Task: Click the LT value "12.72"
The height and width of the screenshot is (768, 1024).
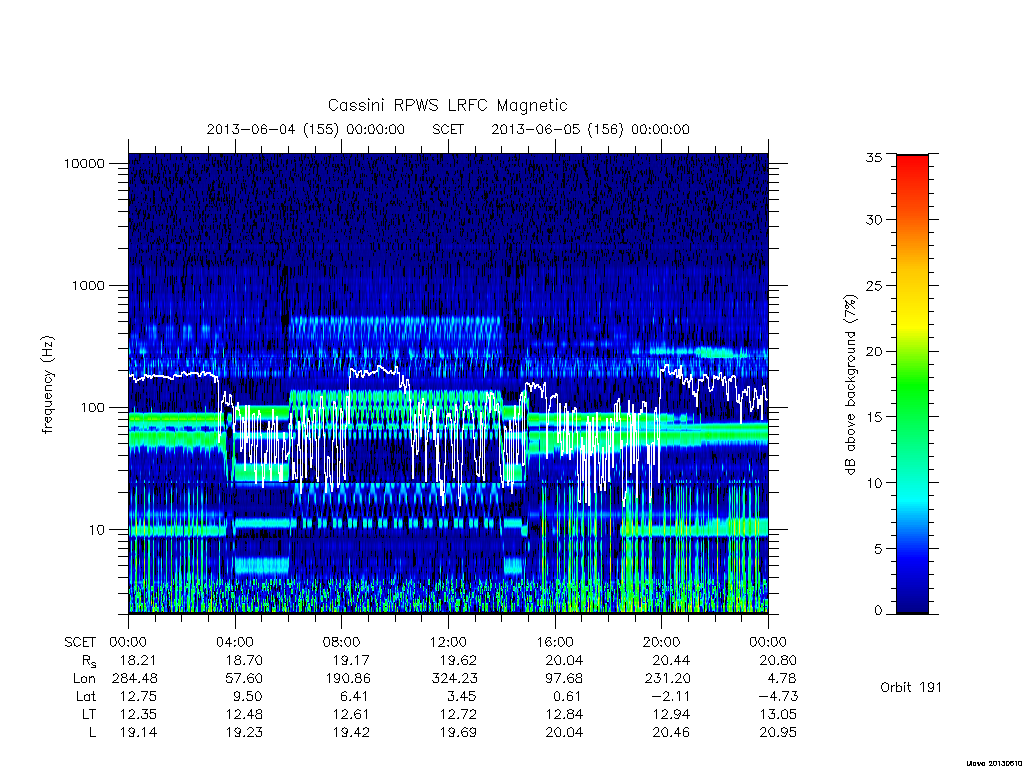Action: tap(458, 714)
